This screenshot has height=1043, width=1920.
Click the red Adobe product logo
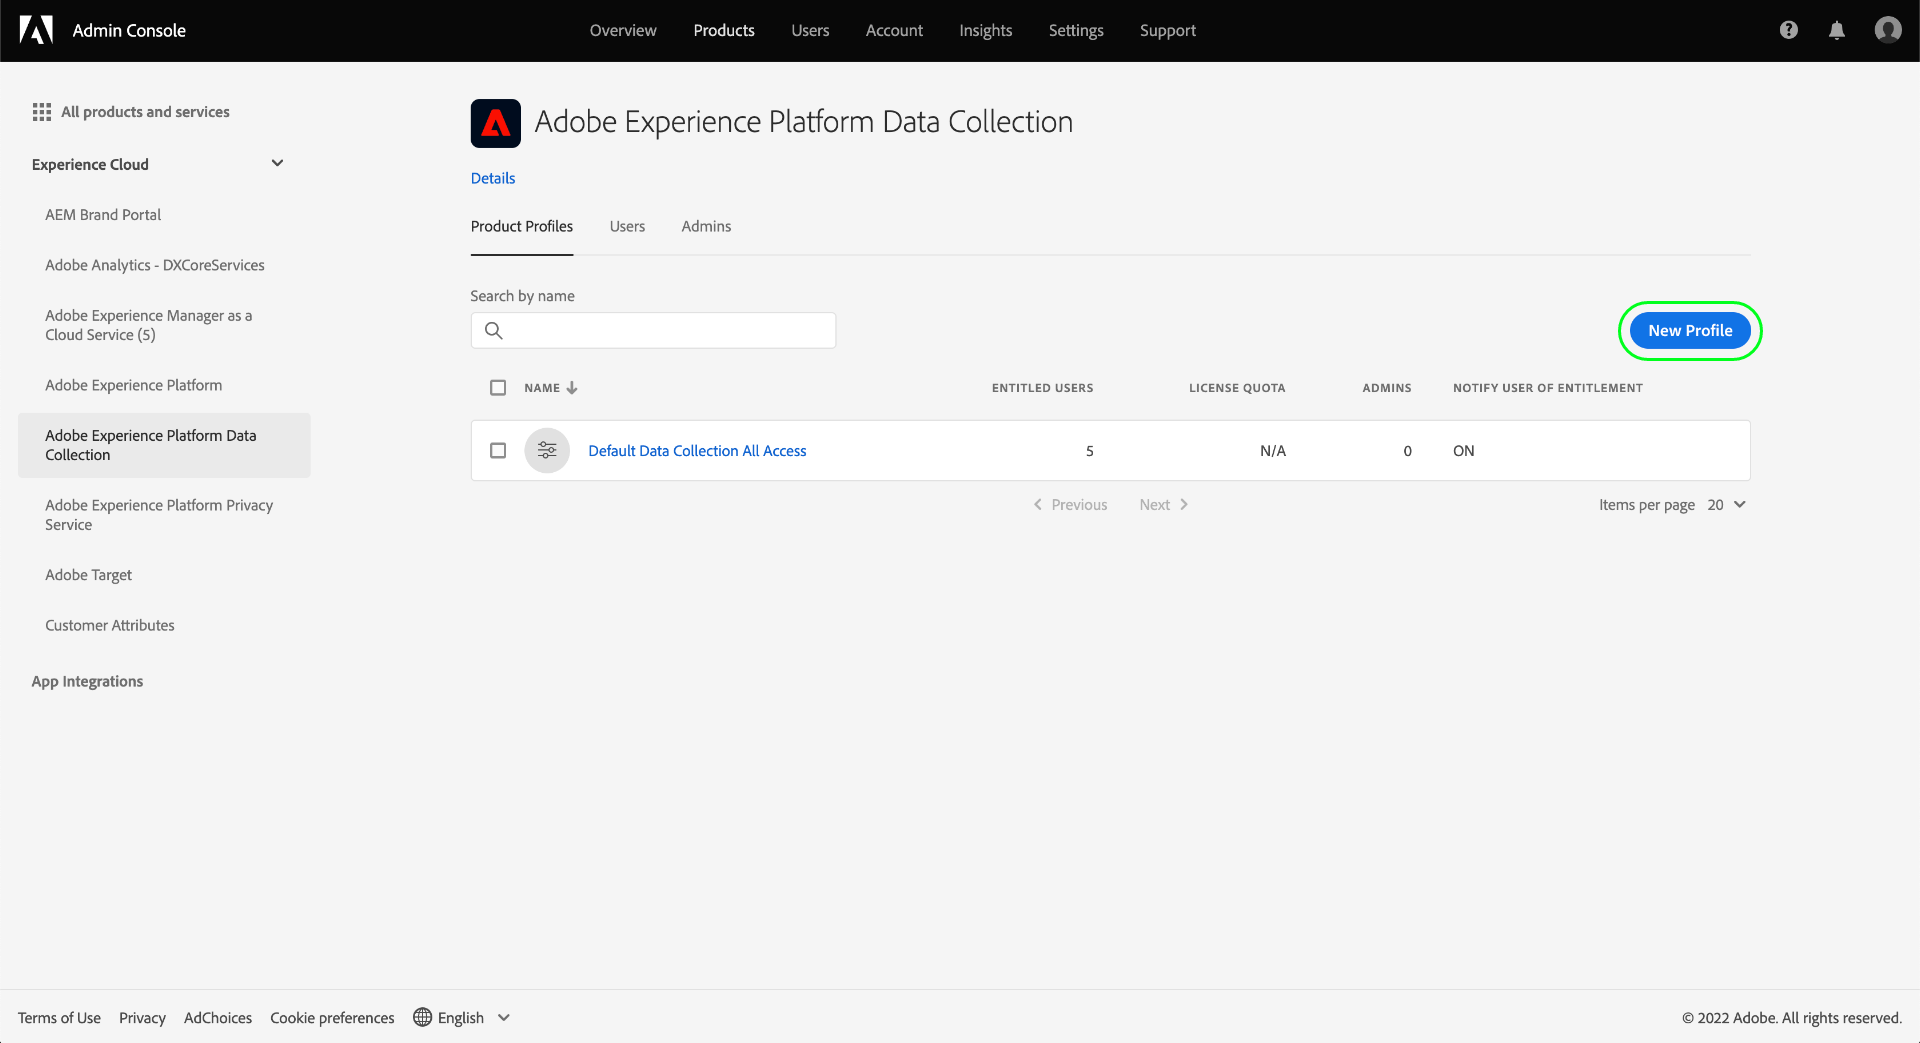coord(495,123)
